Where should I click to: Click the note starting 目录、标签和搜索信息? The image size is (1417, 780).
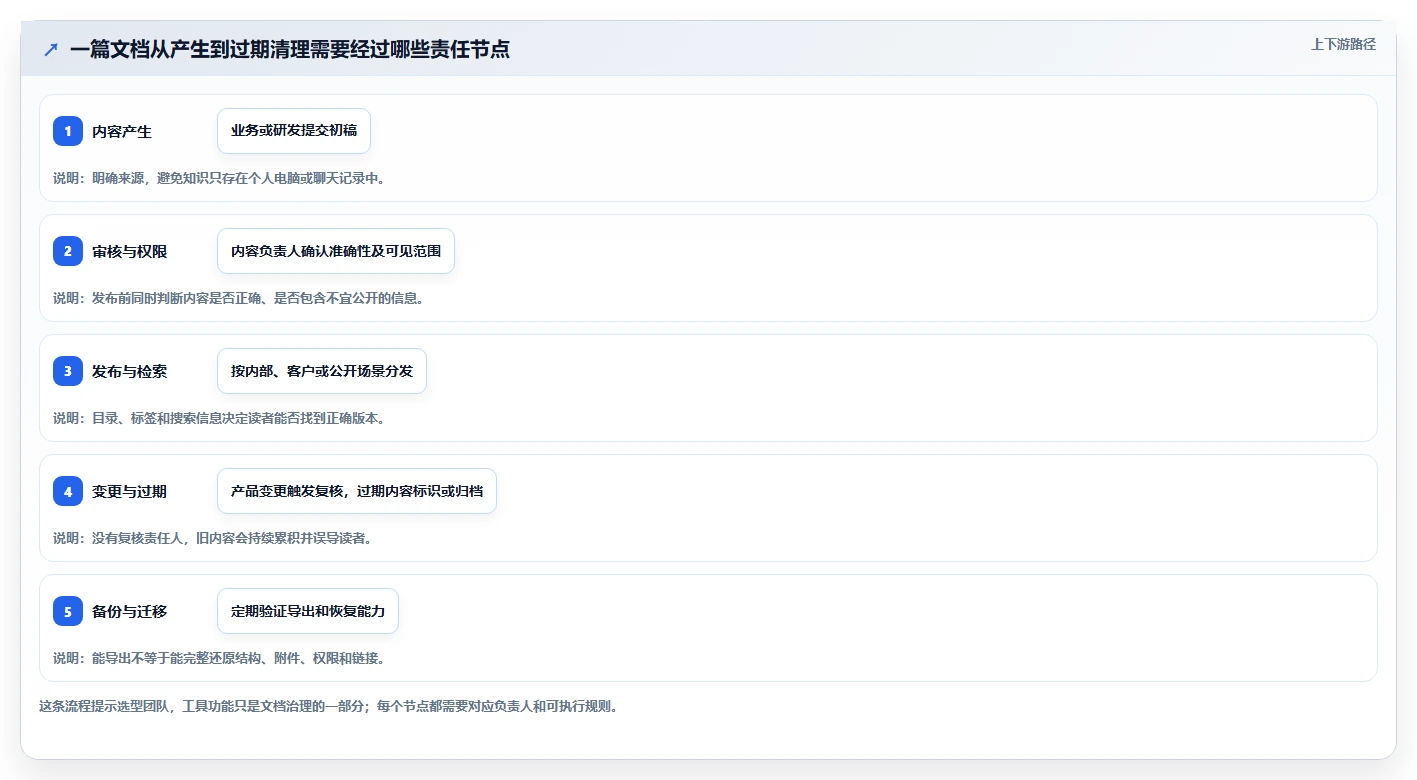(219, 418)
